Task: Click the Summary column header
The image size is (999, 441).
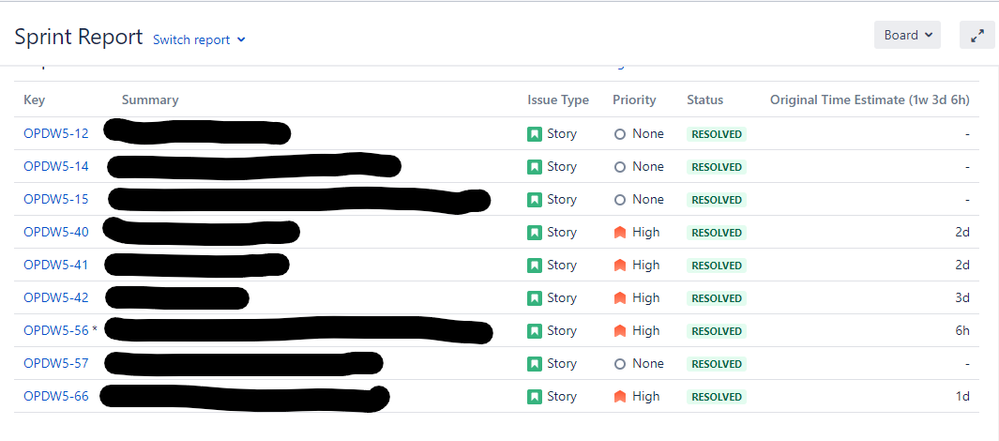Action: click(x=150, y=100)
